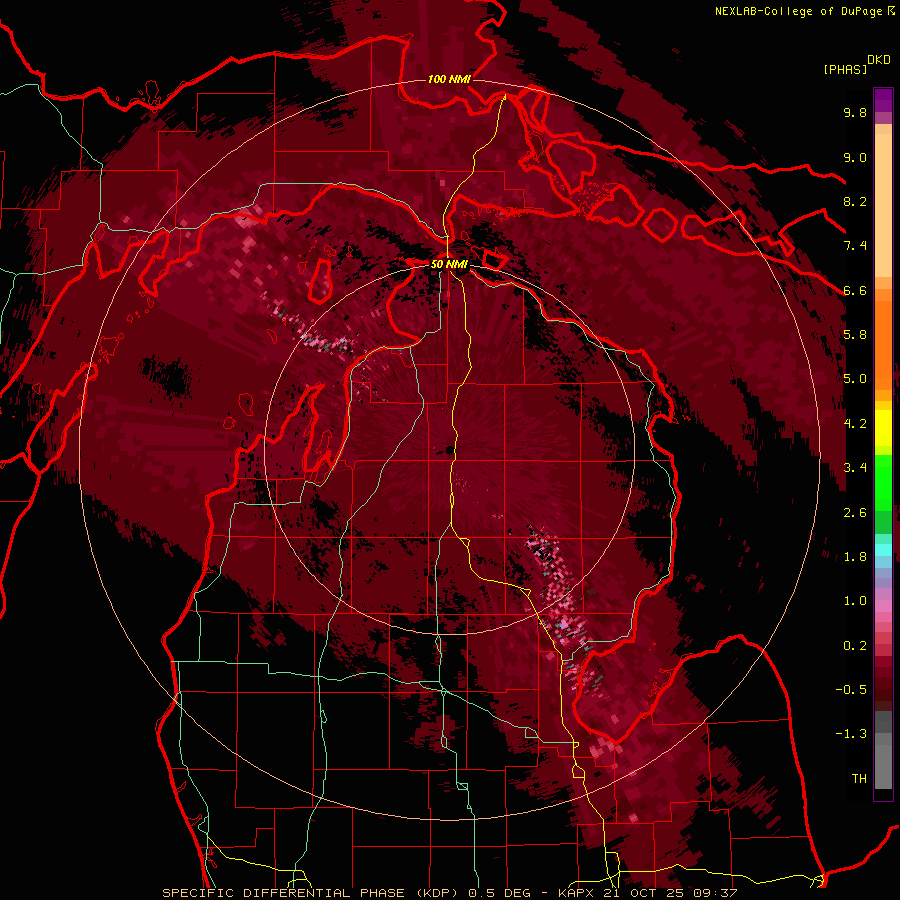900x900 pixels.
Task: Select the 8.2 color scale value
Action: 855,201
